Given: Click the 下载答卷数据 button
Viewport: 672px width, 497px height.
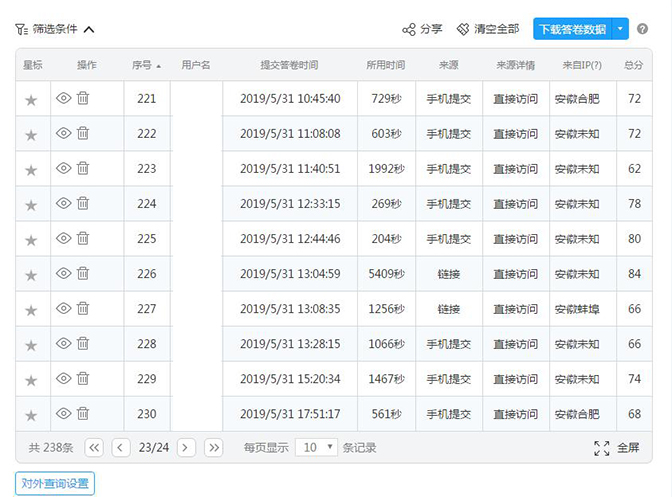Looking at the screenshot, I should [x=571, y=29].
